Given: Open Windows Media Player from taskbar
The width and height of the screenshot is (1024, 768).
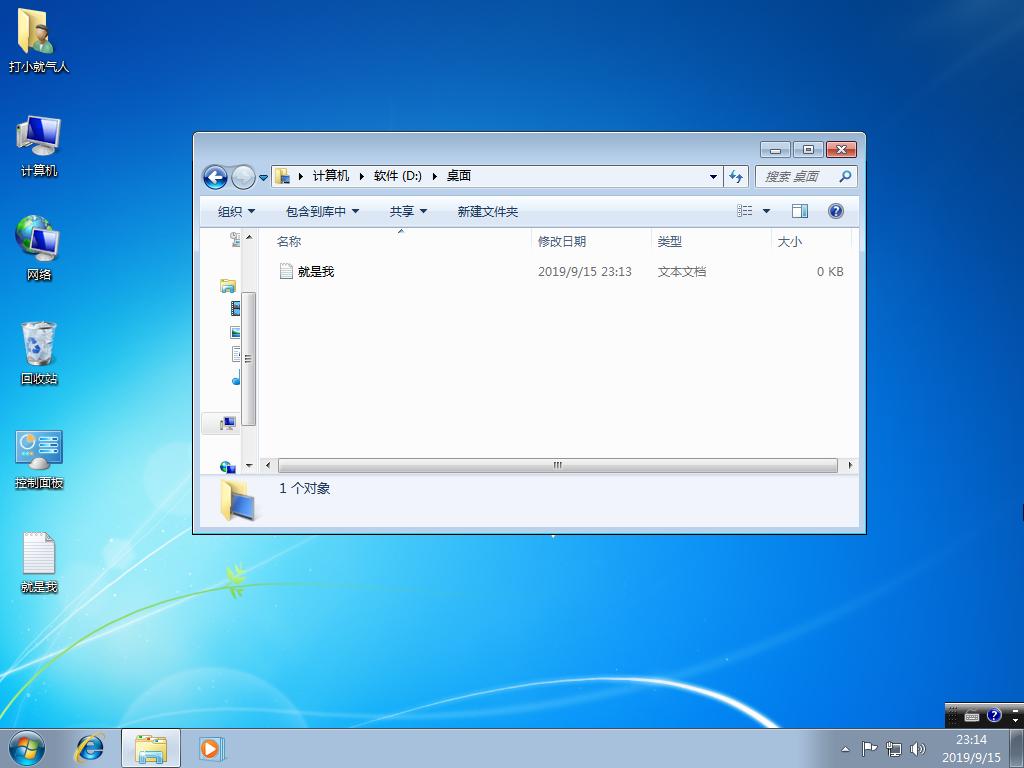Looking at the screenshot, I should pos(211,747).
